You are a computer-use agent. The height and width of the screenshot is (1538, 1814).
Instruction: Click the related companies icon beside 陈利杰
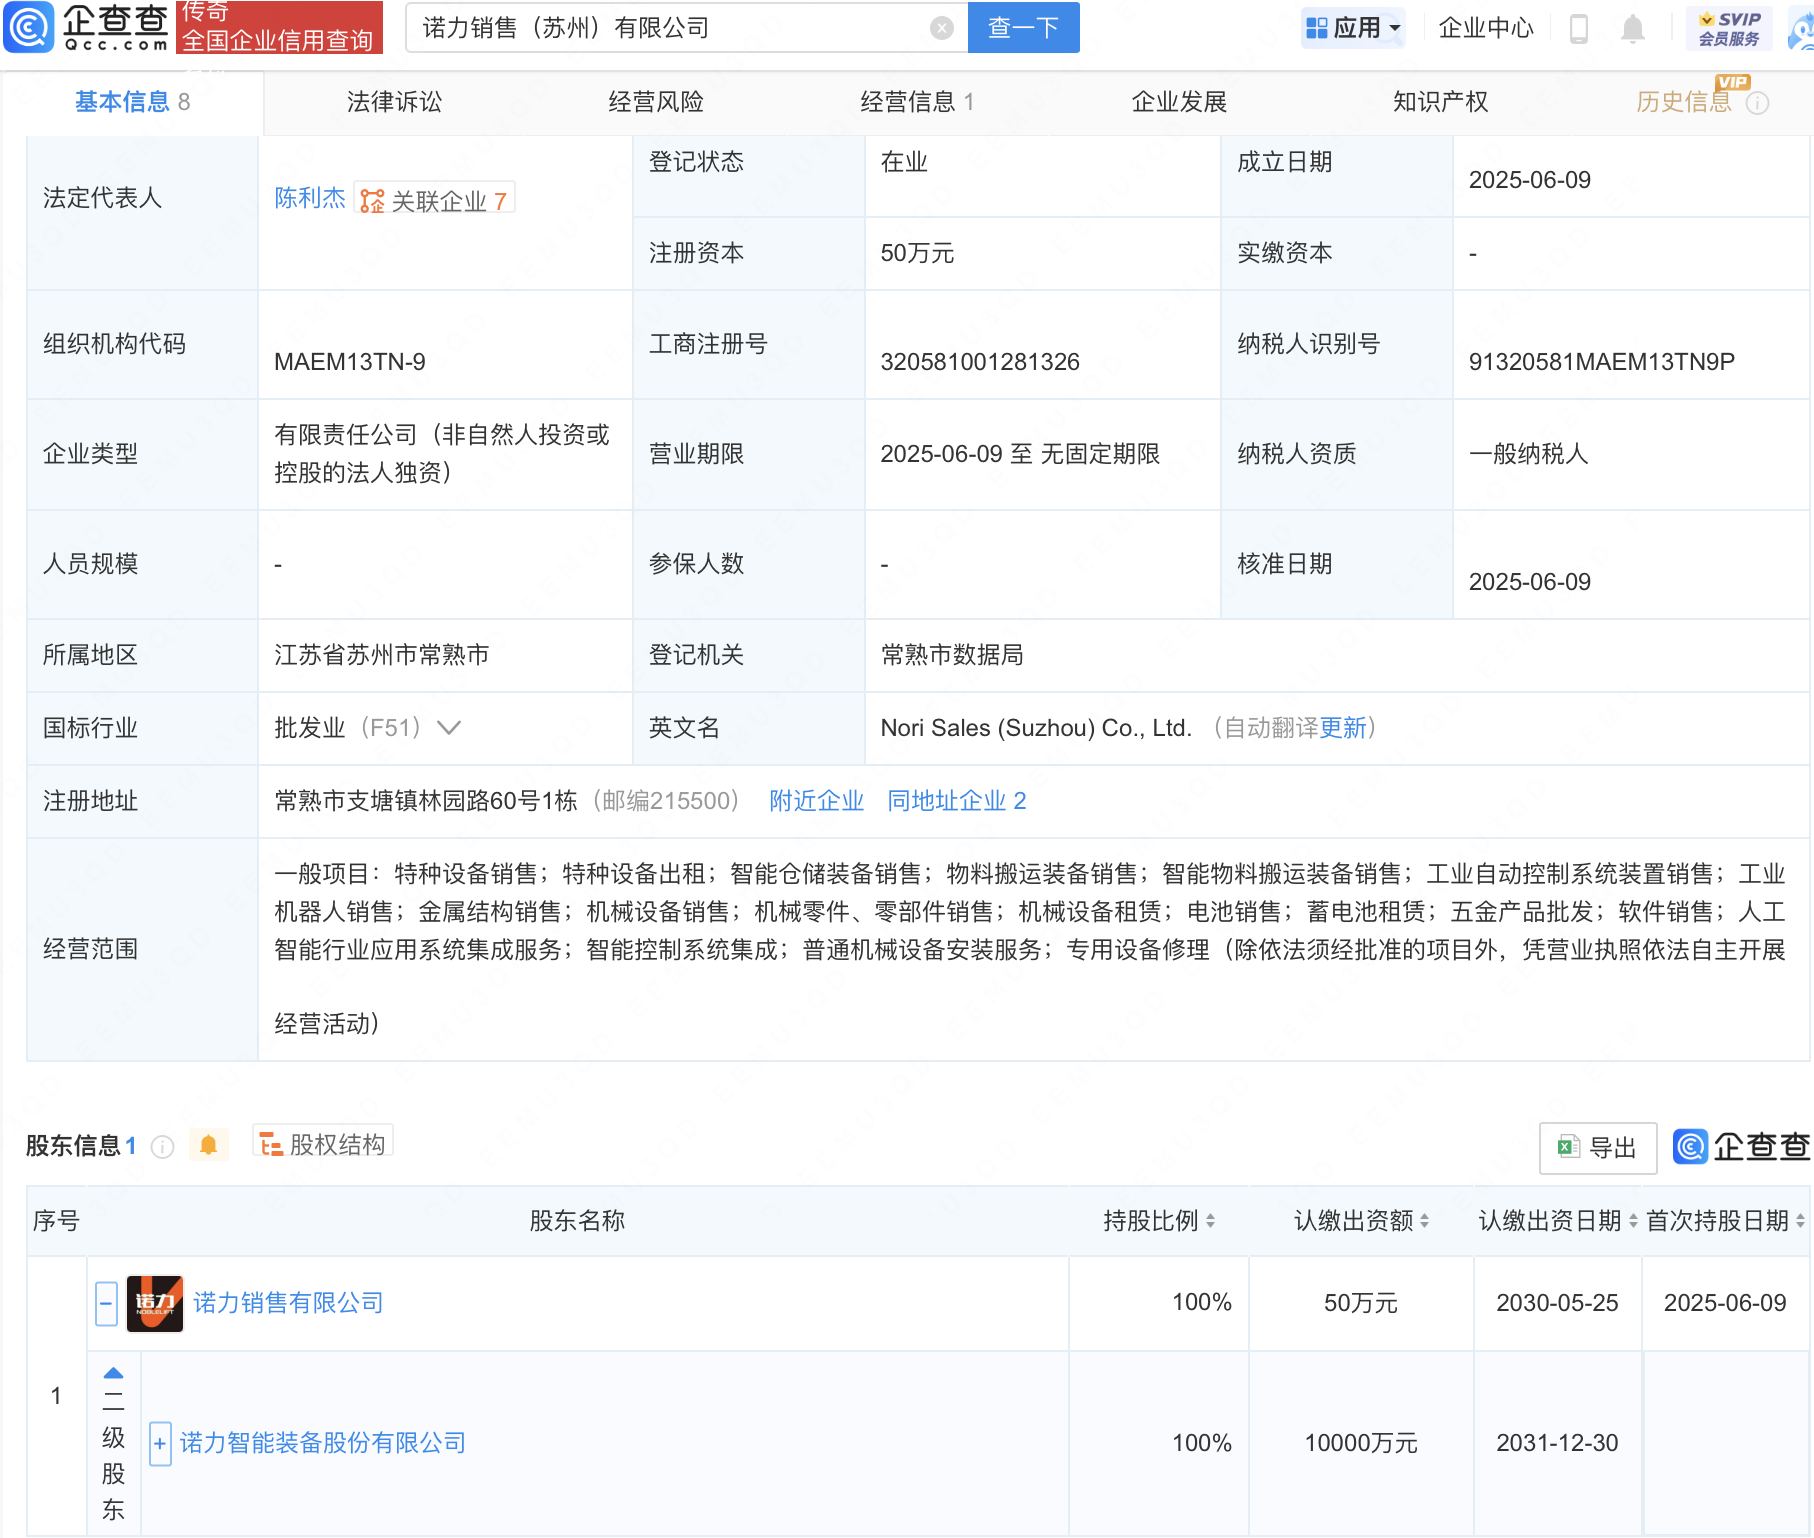tap(372, 201)
